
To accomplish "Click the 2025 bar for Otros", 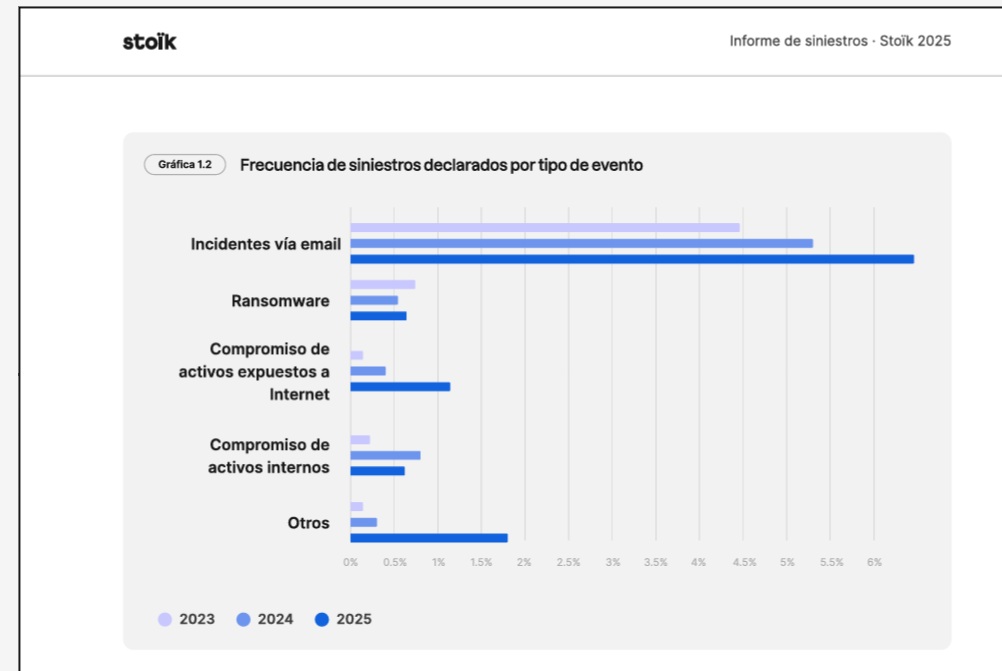I will click(428, 538).
